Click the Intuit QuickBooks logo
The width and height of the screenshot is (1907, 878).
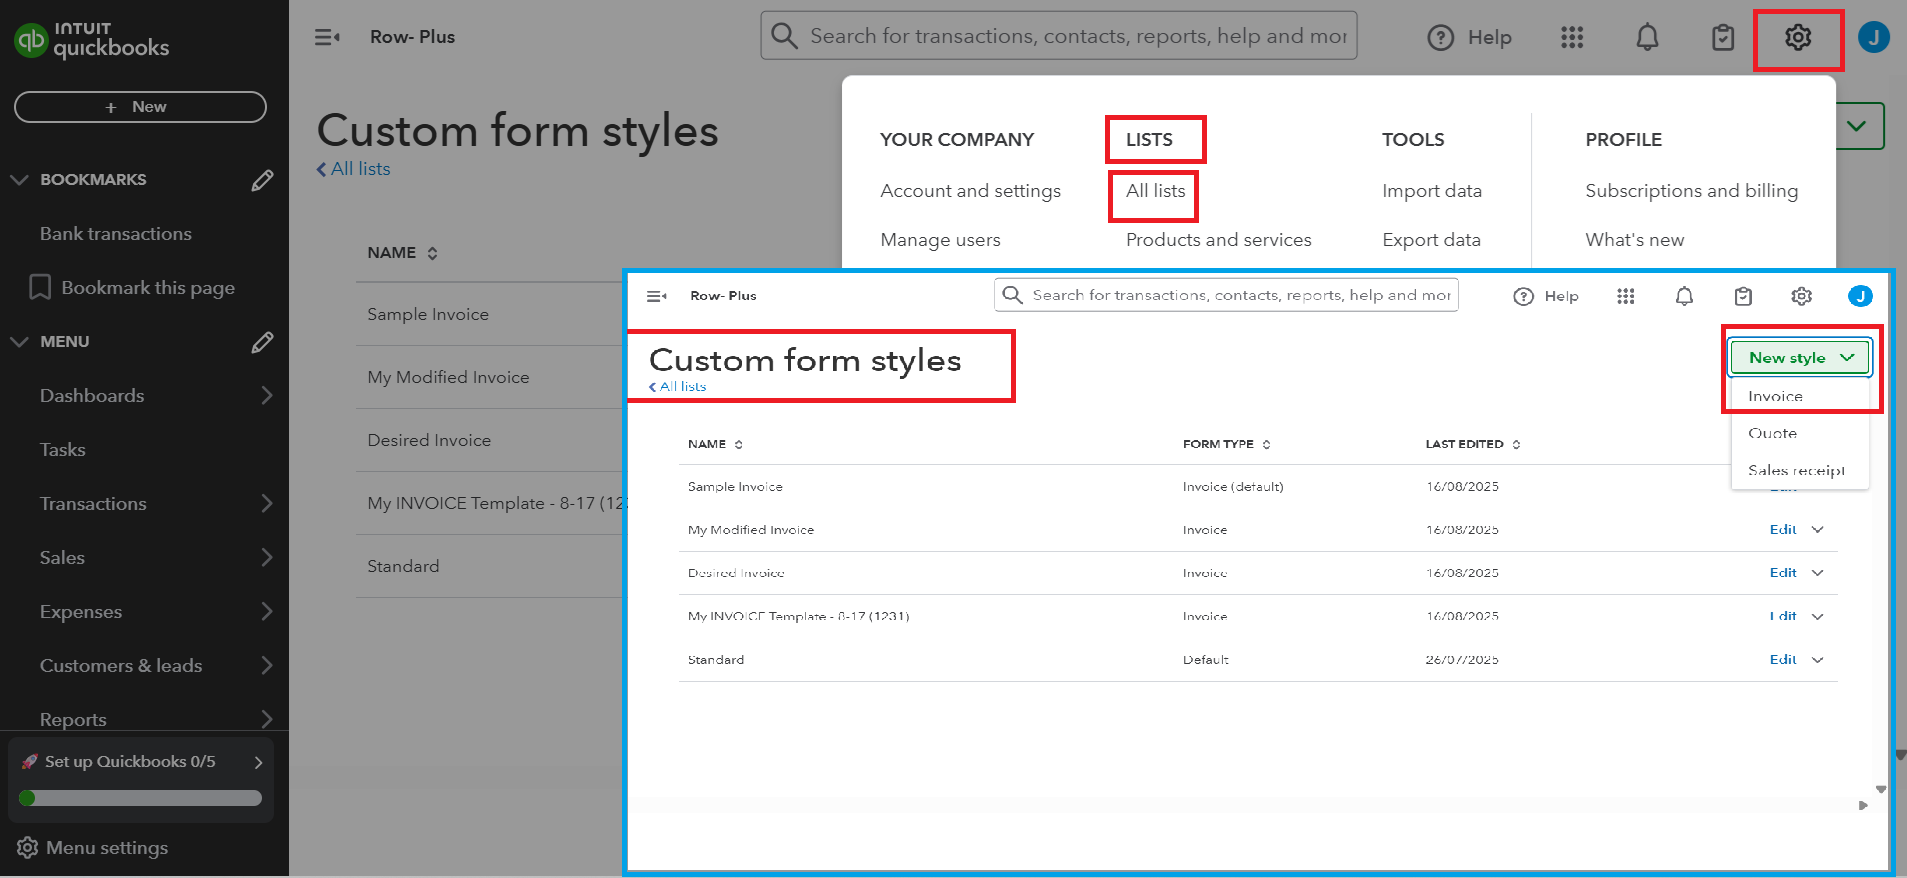[92, 40]
